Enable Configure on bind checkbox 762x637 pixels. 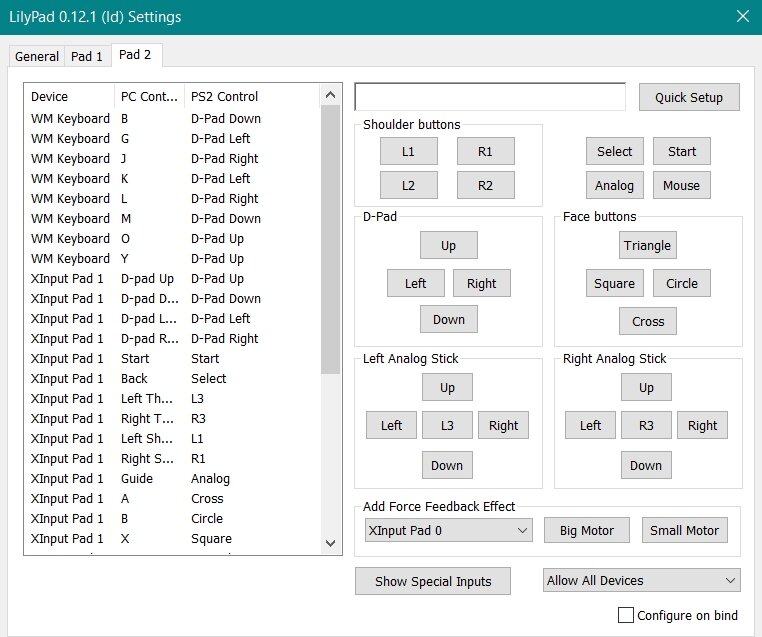pos(626,615)
